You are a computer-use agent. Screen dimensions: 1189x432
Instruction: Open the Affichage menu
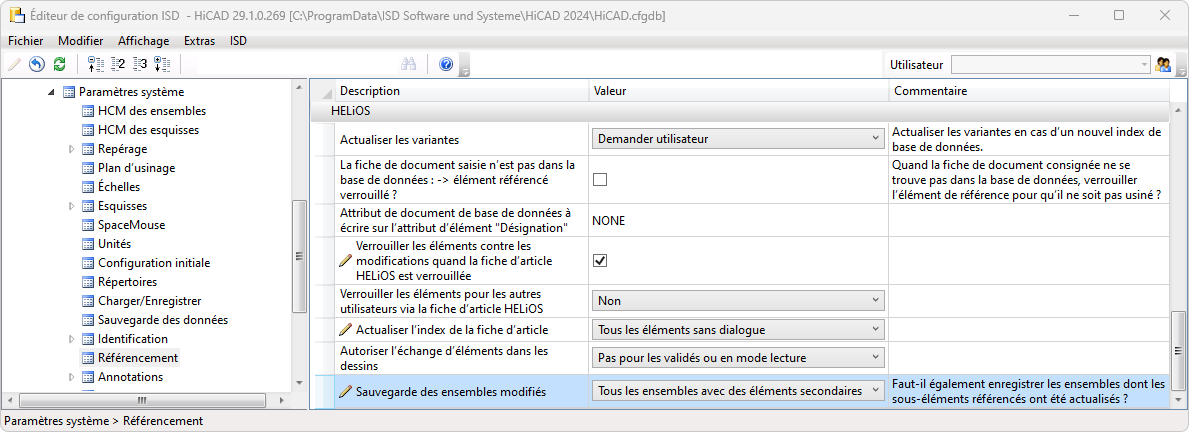[x=141, y=41]
